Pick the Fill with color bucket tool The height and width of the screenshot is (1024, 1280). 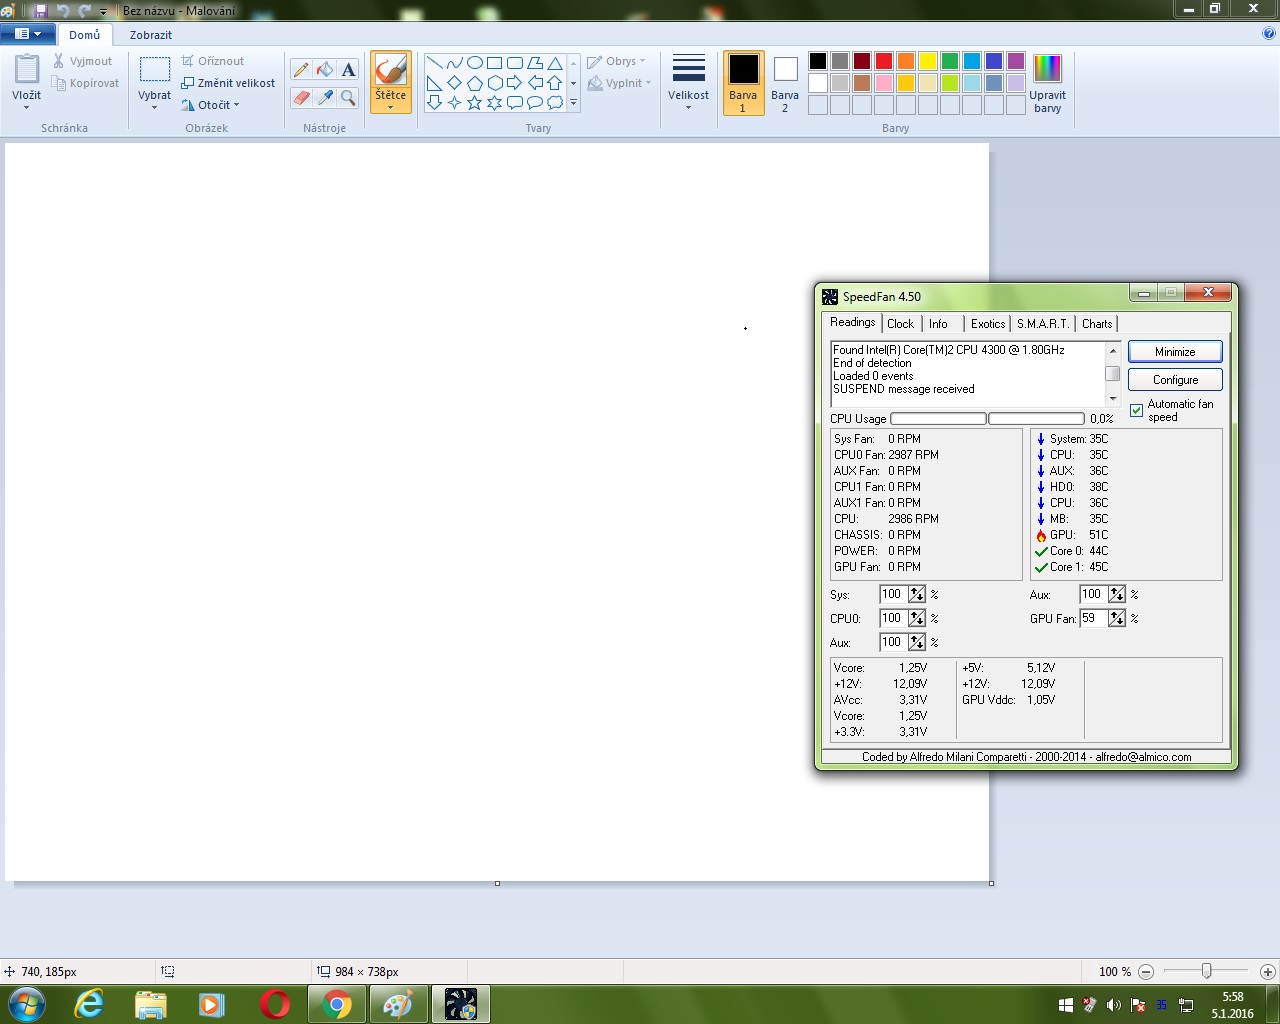(325, 70)
